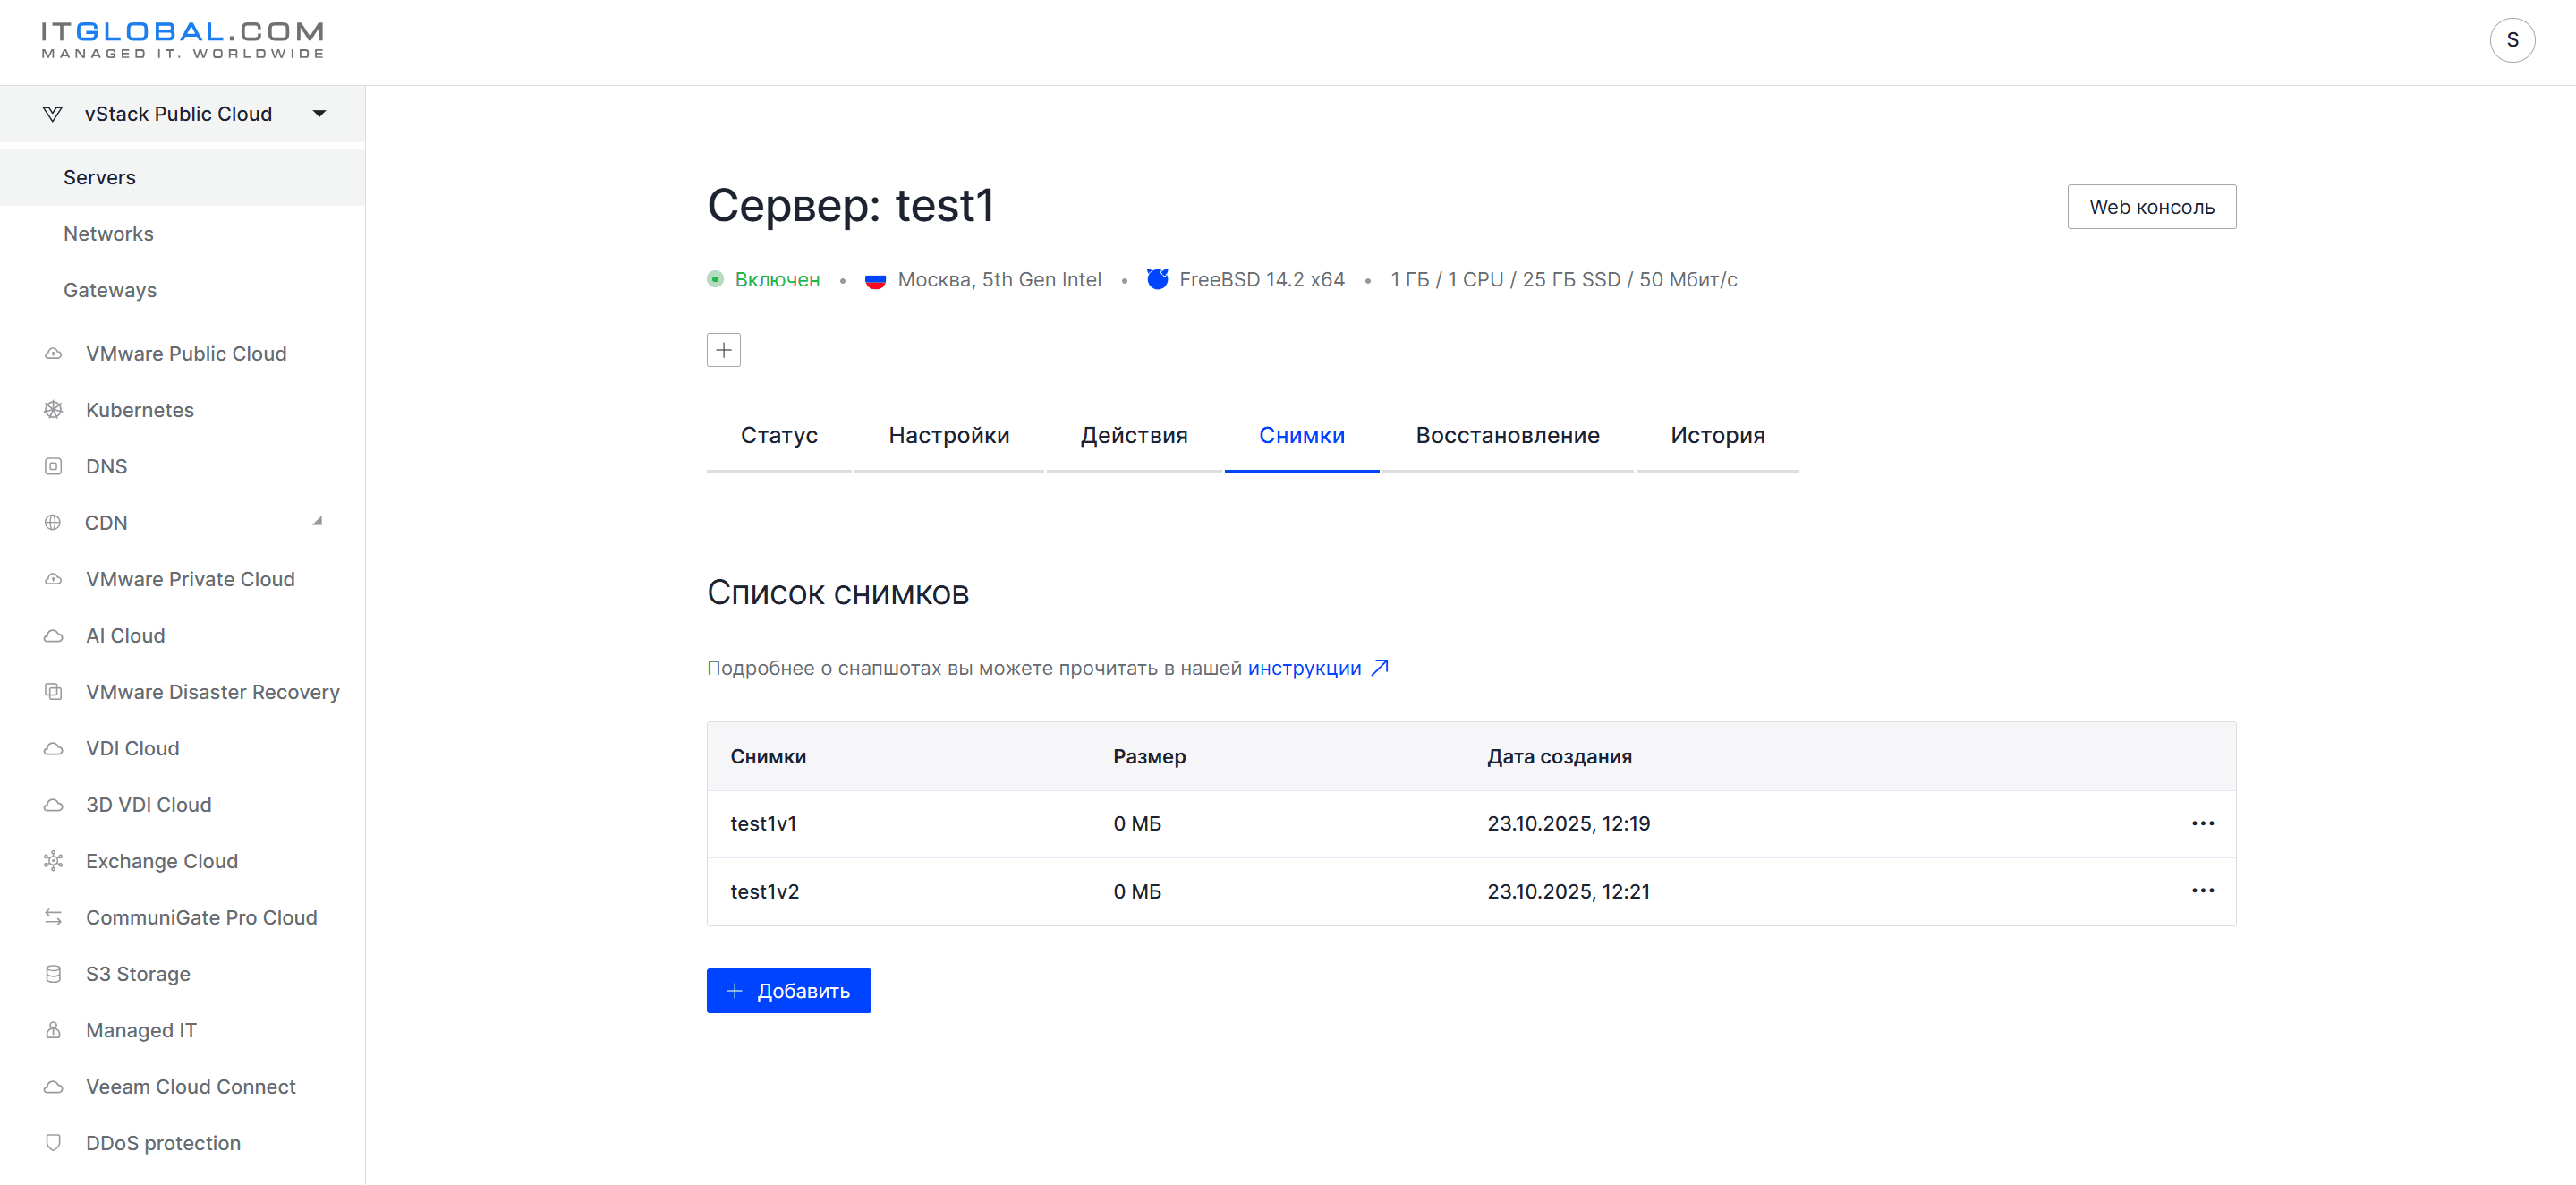Click the vStack triangle logo icon

[x=53, y=114]
